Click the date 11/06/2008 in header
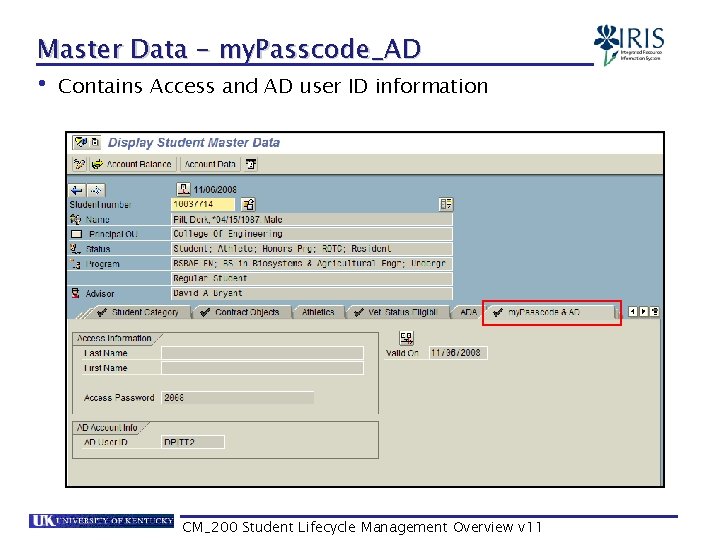 click(x=215, y=190)
